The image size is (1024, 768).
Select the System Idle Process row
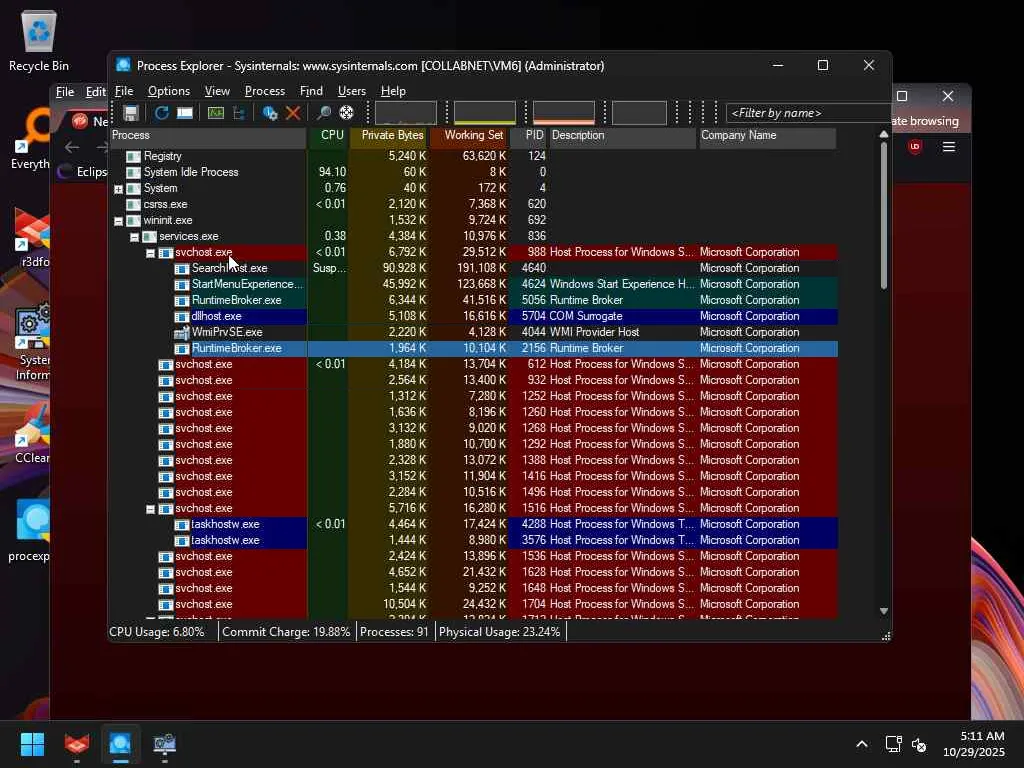click(x=473, y=172)
